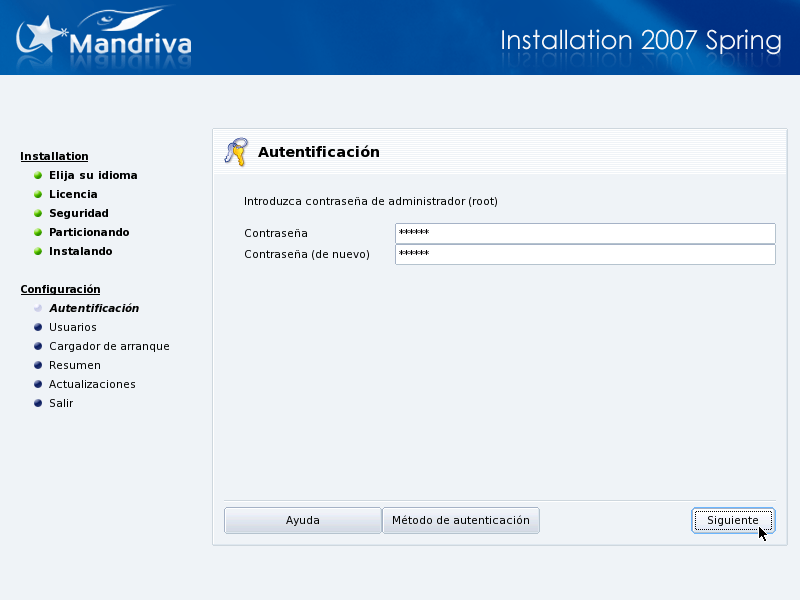Focus the Contraseña (de nuevo) field

click(x=585, y=254)
